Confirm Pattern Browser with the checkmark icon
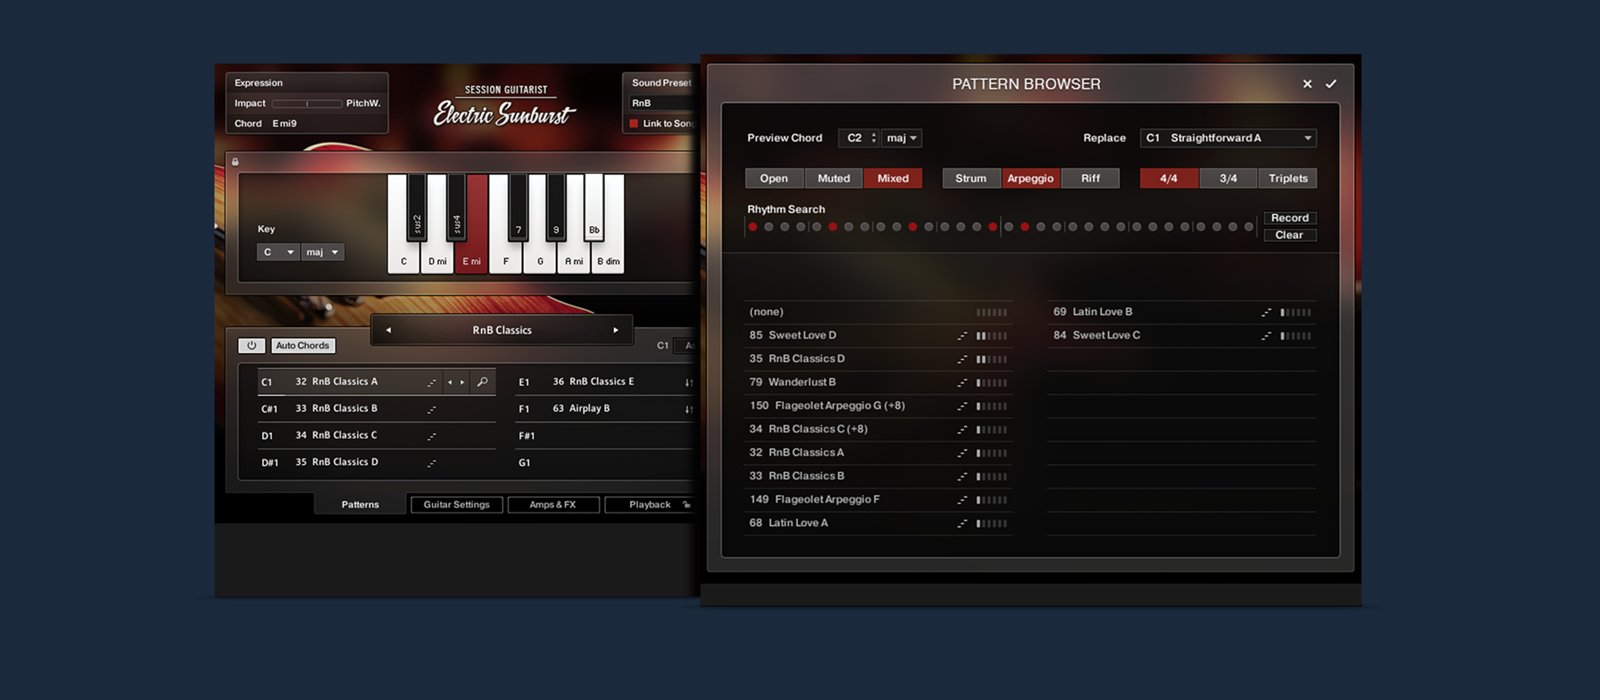The image size is (1600, 700). [1331, 84]
